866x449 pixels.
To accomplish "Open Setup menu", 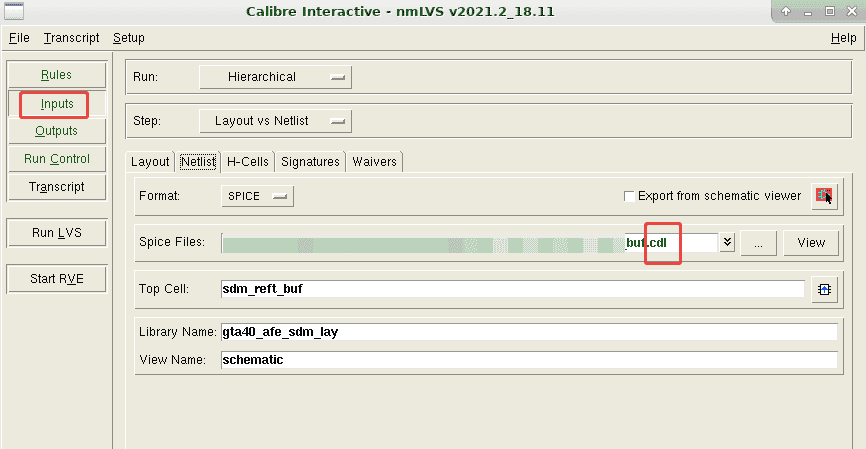I will pos(129,38).
